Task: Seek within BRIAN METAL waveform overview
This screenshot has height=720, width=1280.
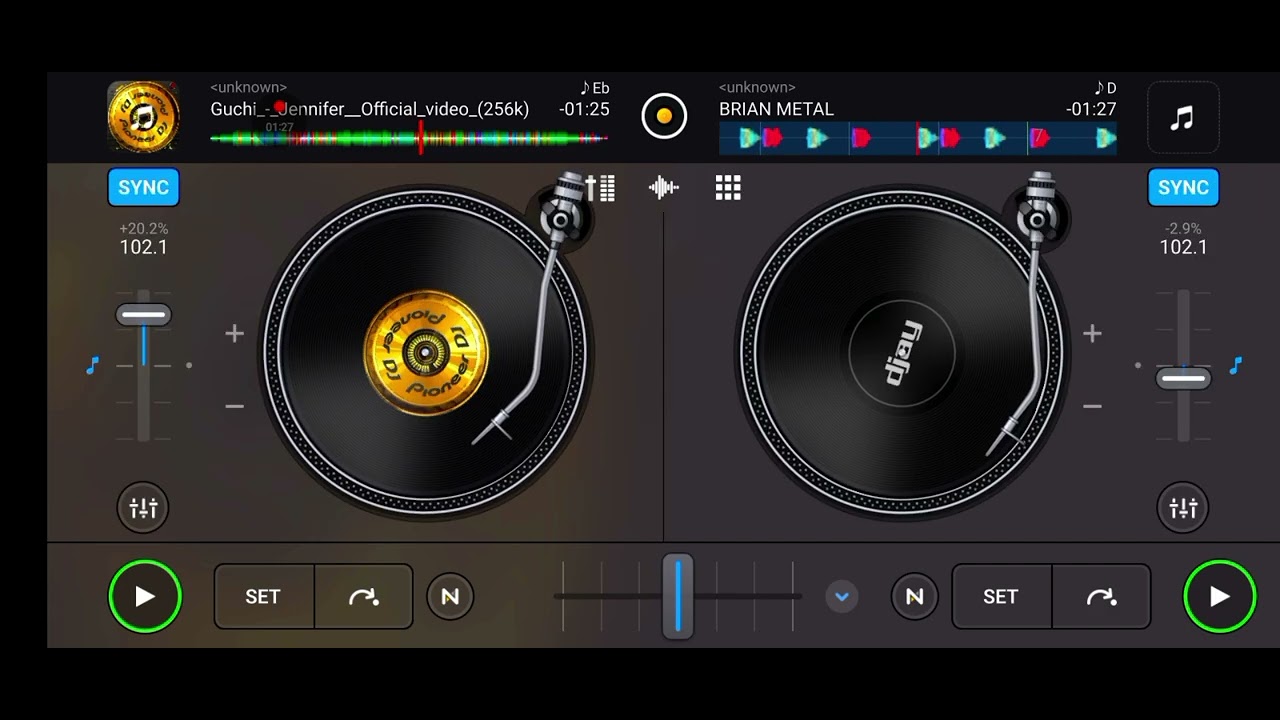Action: coord(918,138)
